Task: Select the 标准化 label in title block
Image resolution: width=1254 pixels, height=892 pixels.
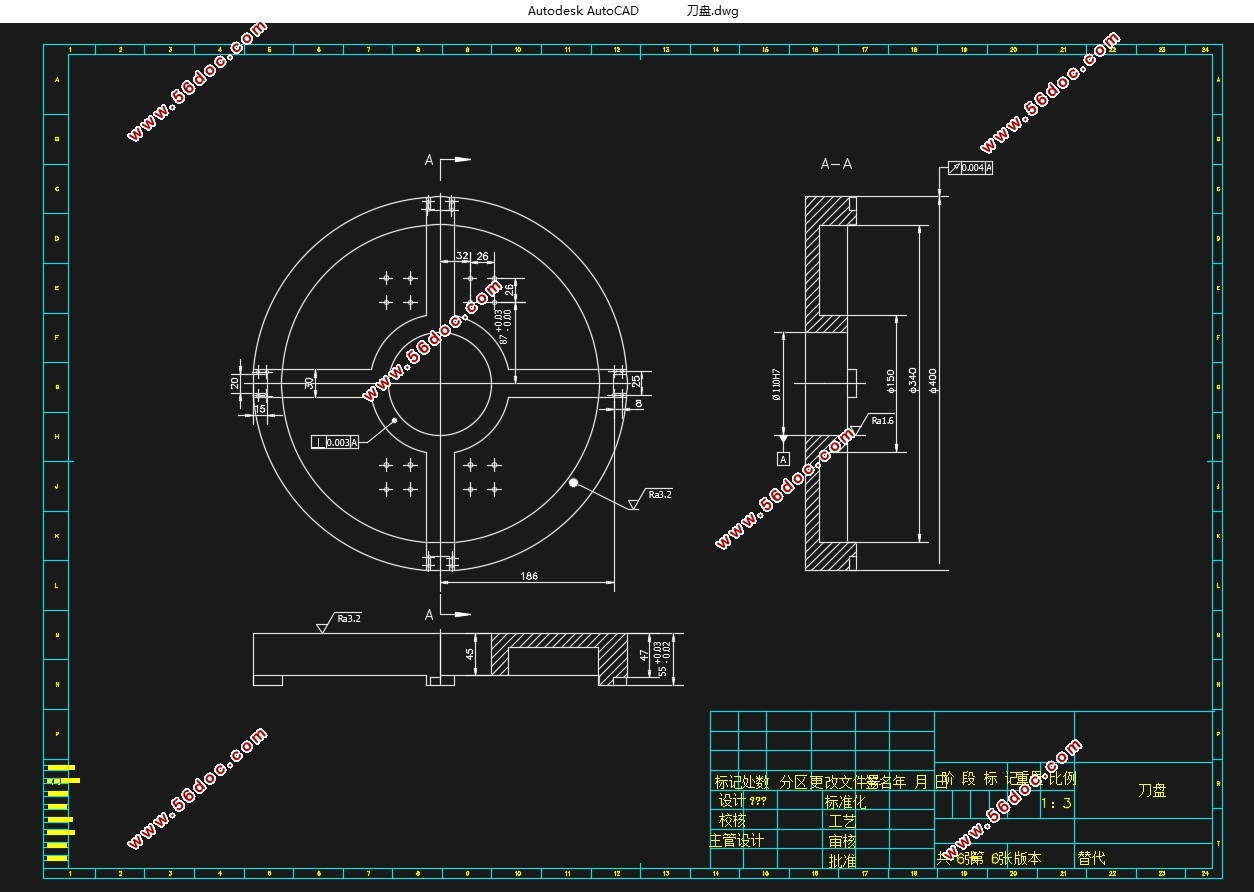Action: pos(845,802)
